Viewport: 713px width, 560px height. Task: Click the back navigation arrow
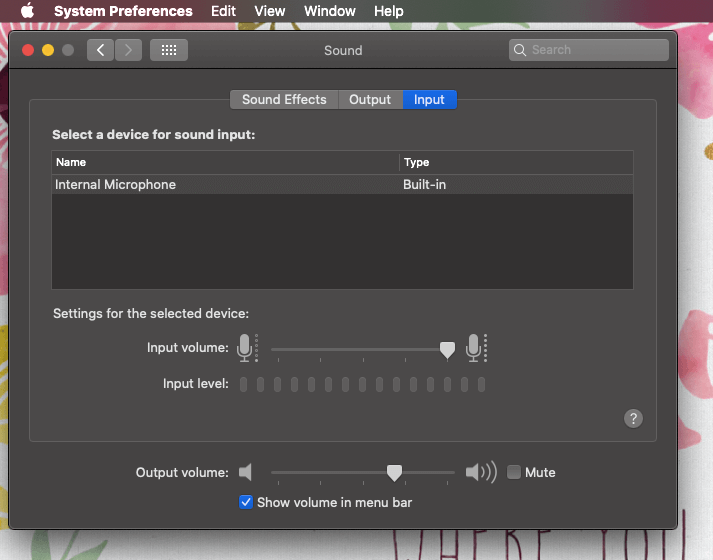101,50
